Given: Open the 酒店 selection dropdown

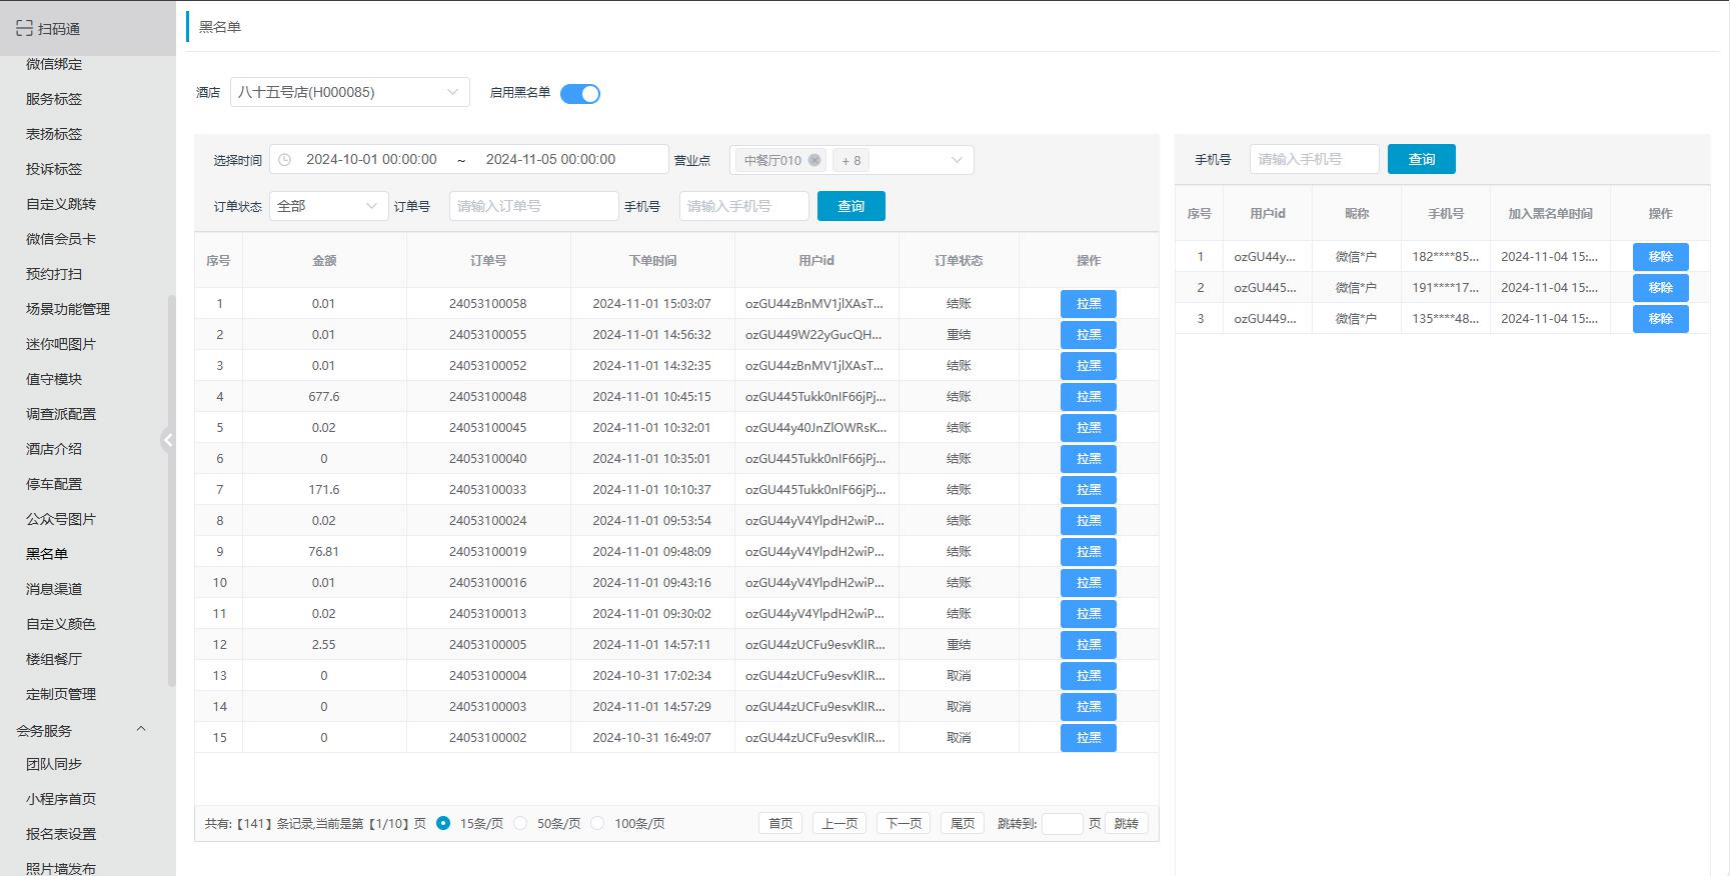Looking at the screenshot, I should (x=349, y=92).
